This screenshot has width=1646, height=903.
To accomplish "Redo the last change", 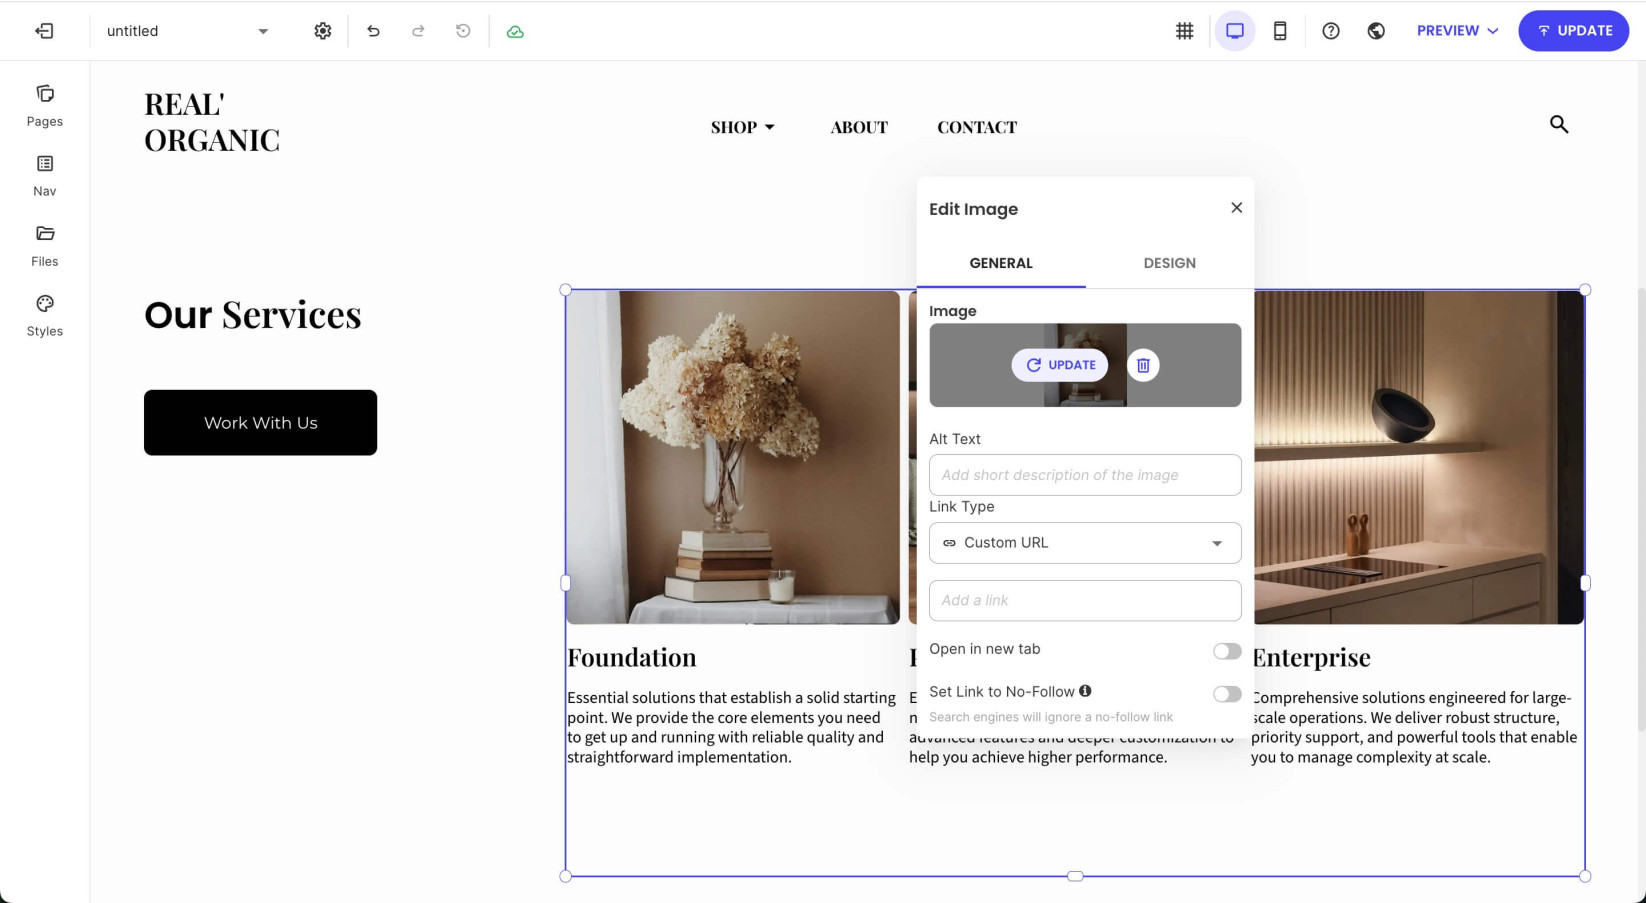I will pos(418,31).
